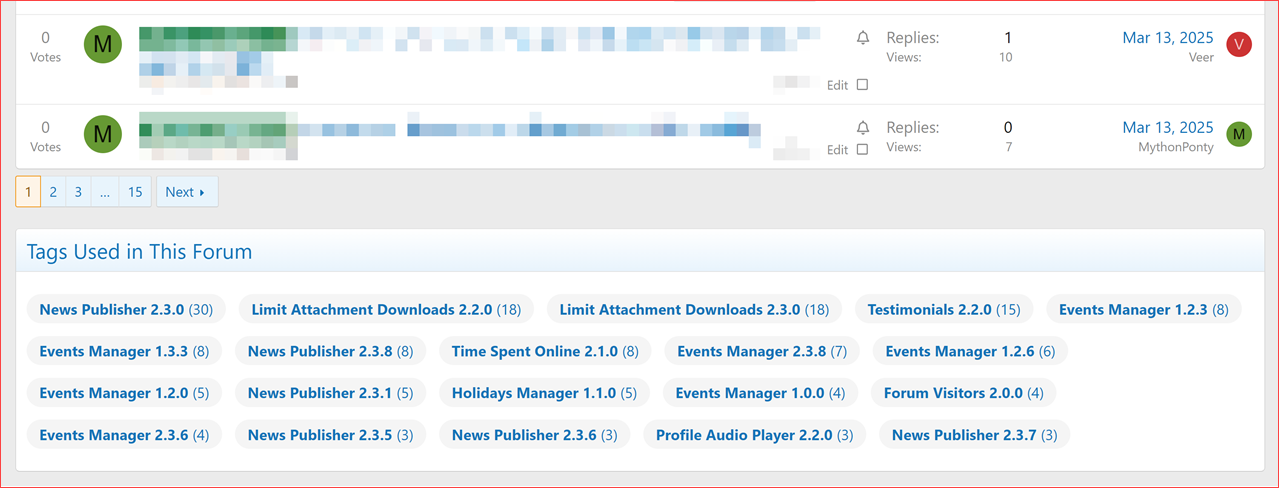Filter by Time Spent Online 2.1.0 tag

click(x=545, y=351)
